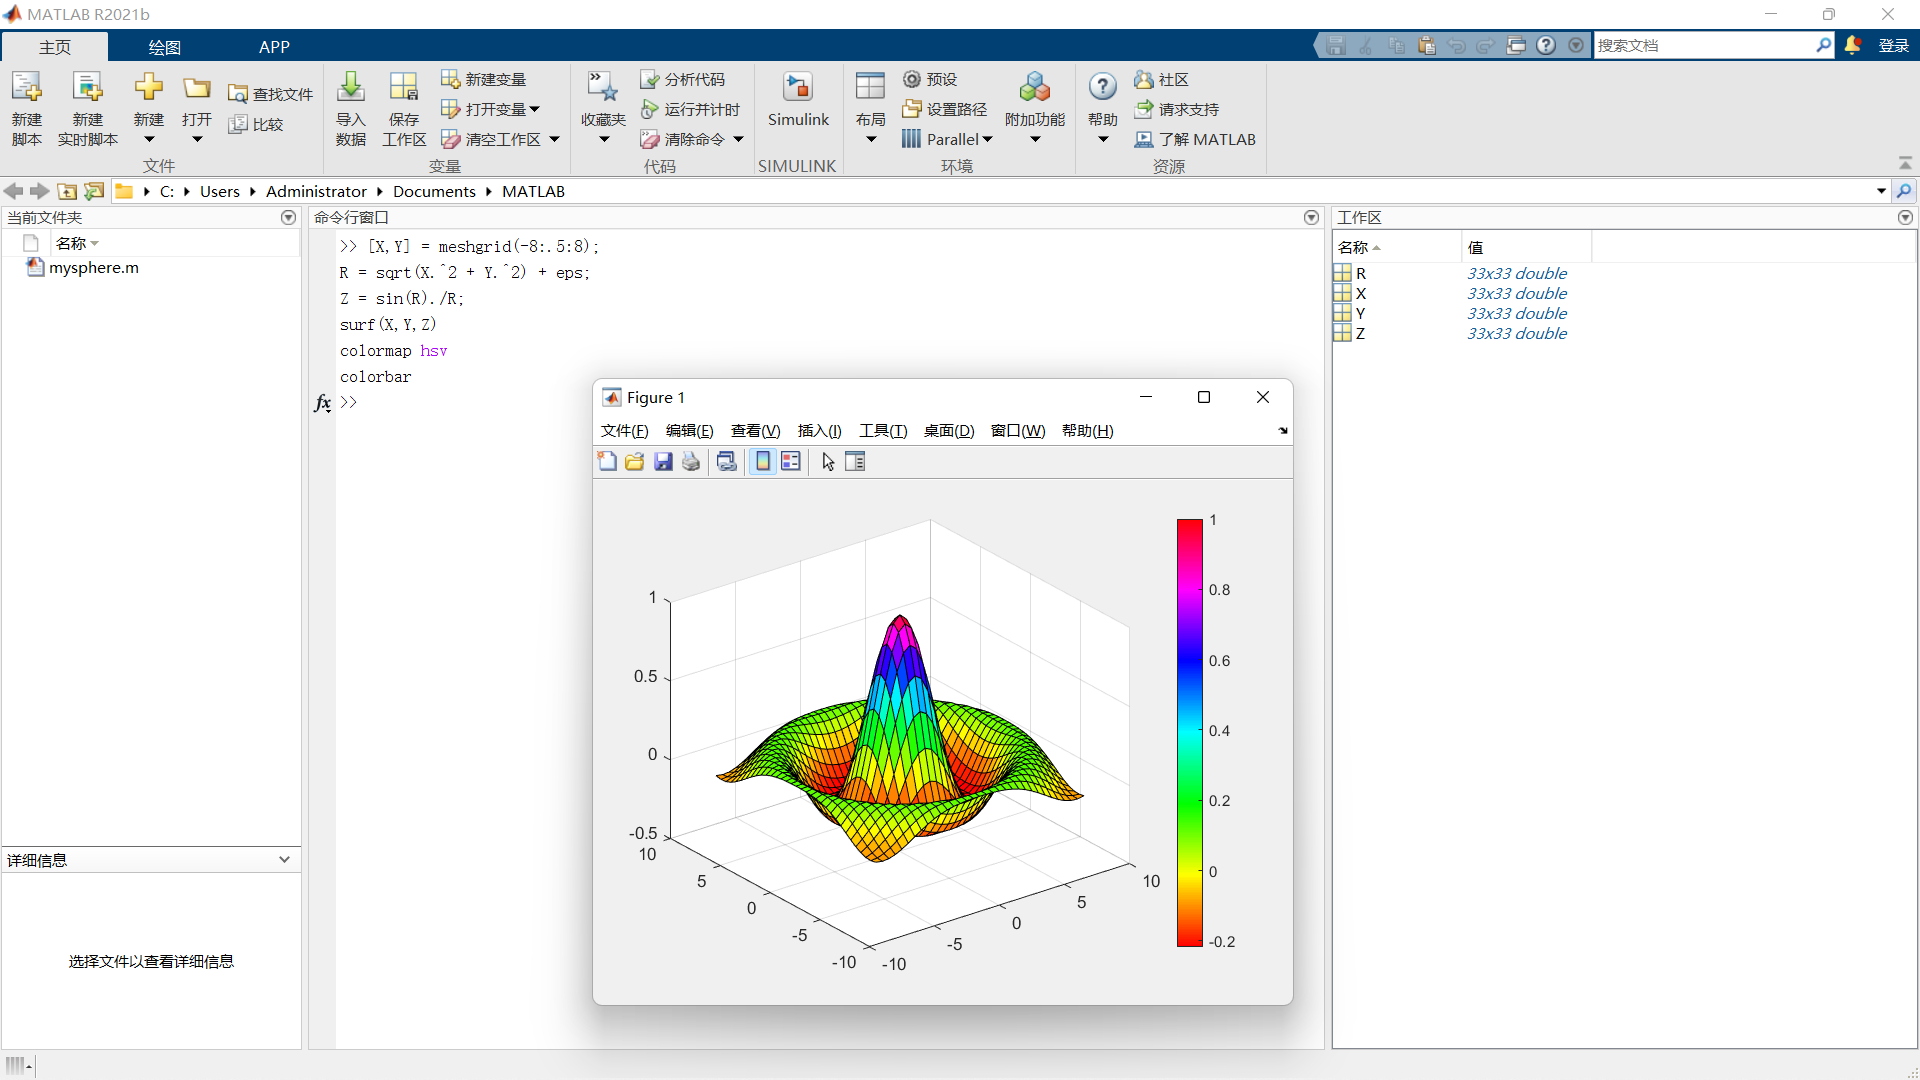1920x1080 pixels.
Task: Click the Compare files button
Action: point(256,124)
